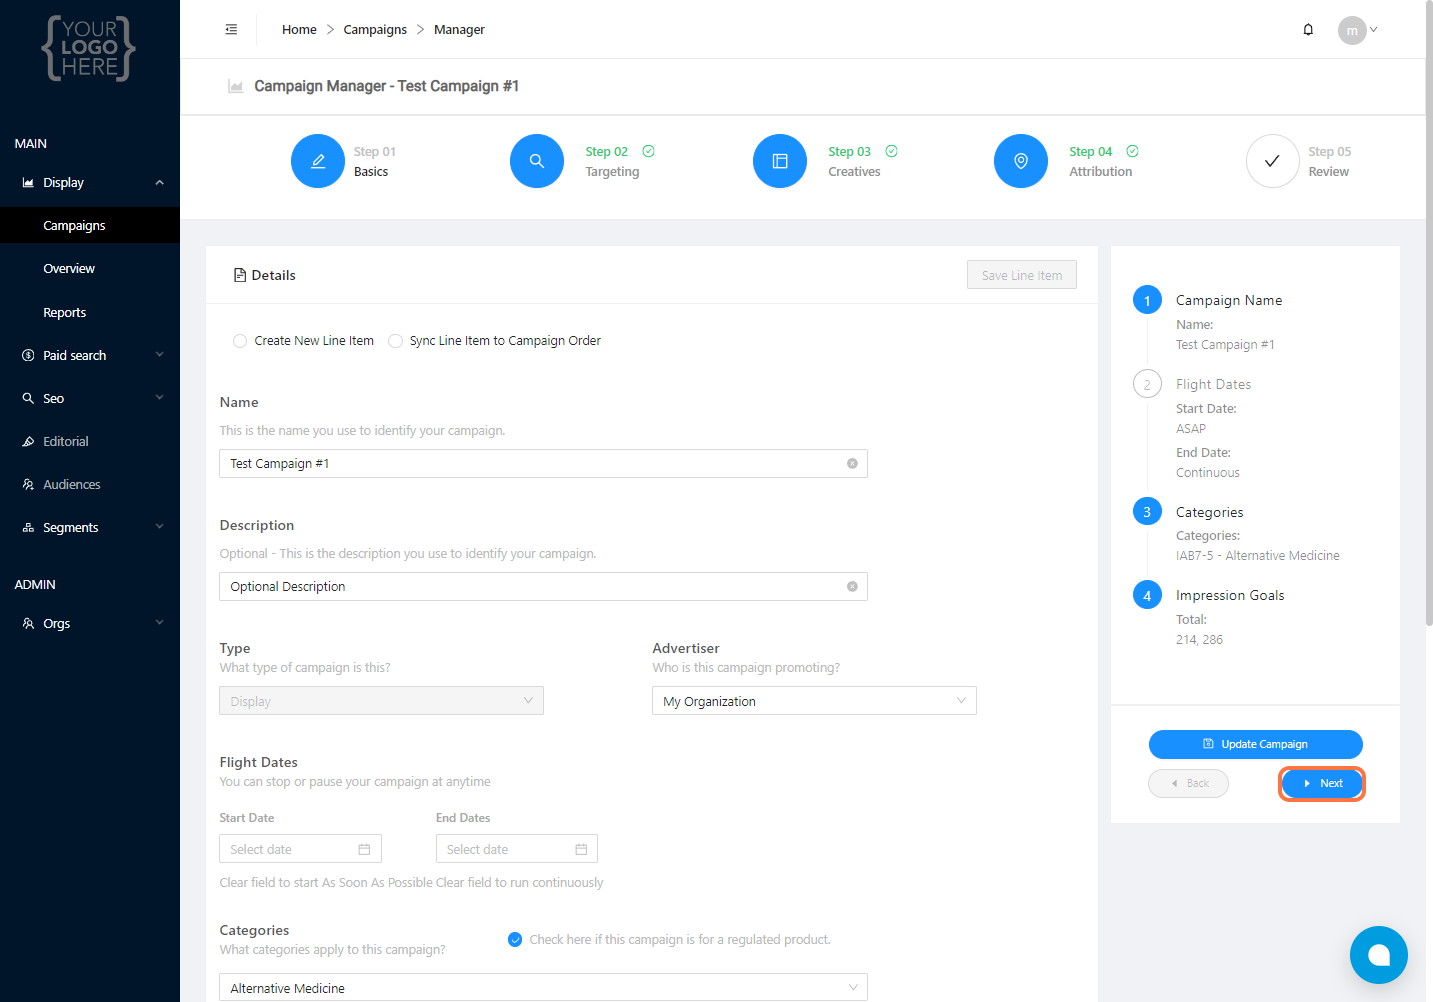Click the Next button
The width and height of the screenshot is (1433, 1002).
(1322, 784)
